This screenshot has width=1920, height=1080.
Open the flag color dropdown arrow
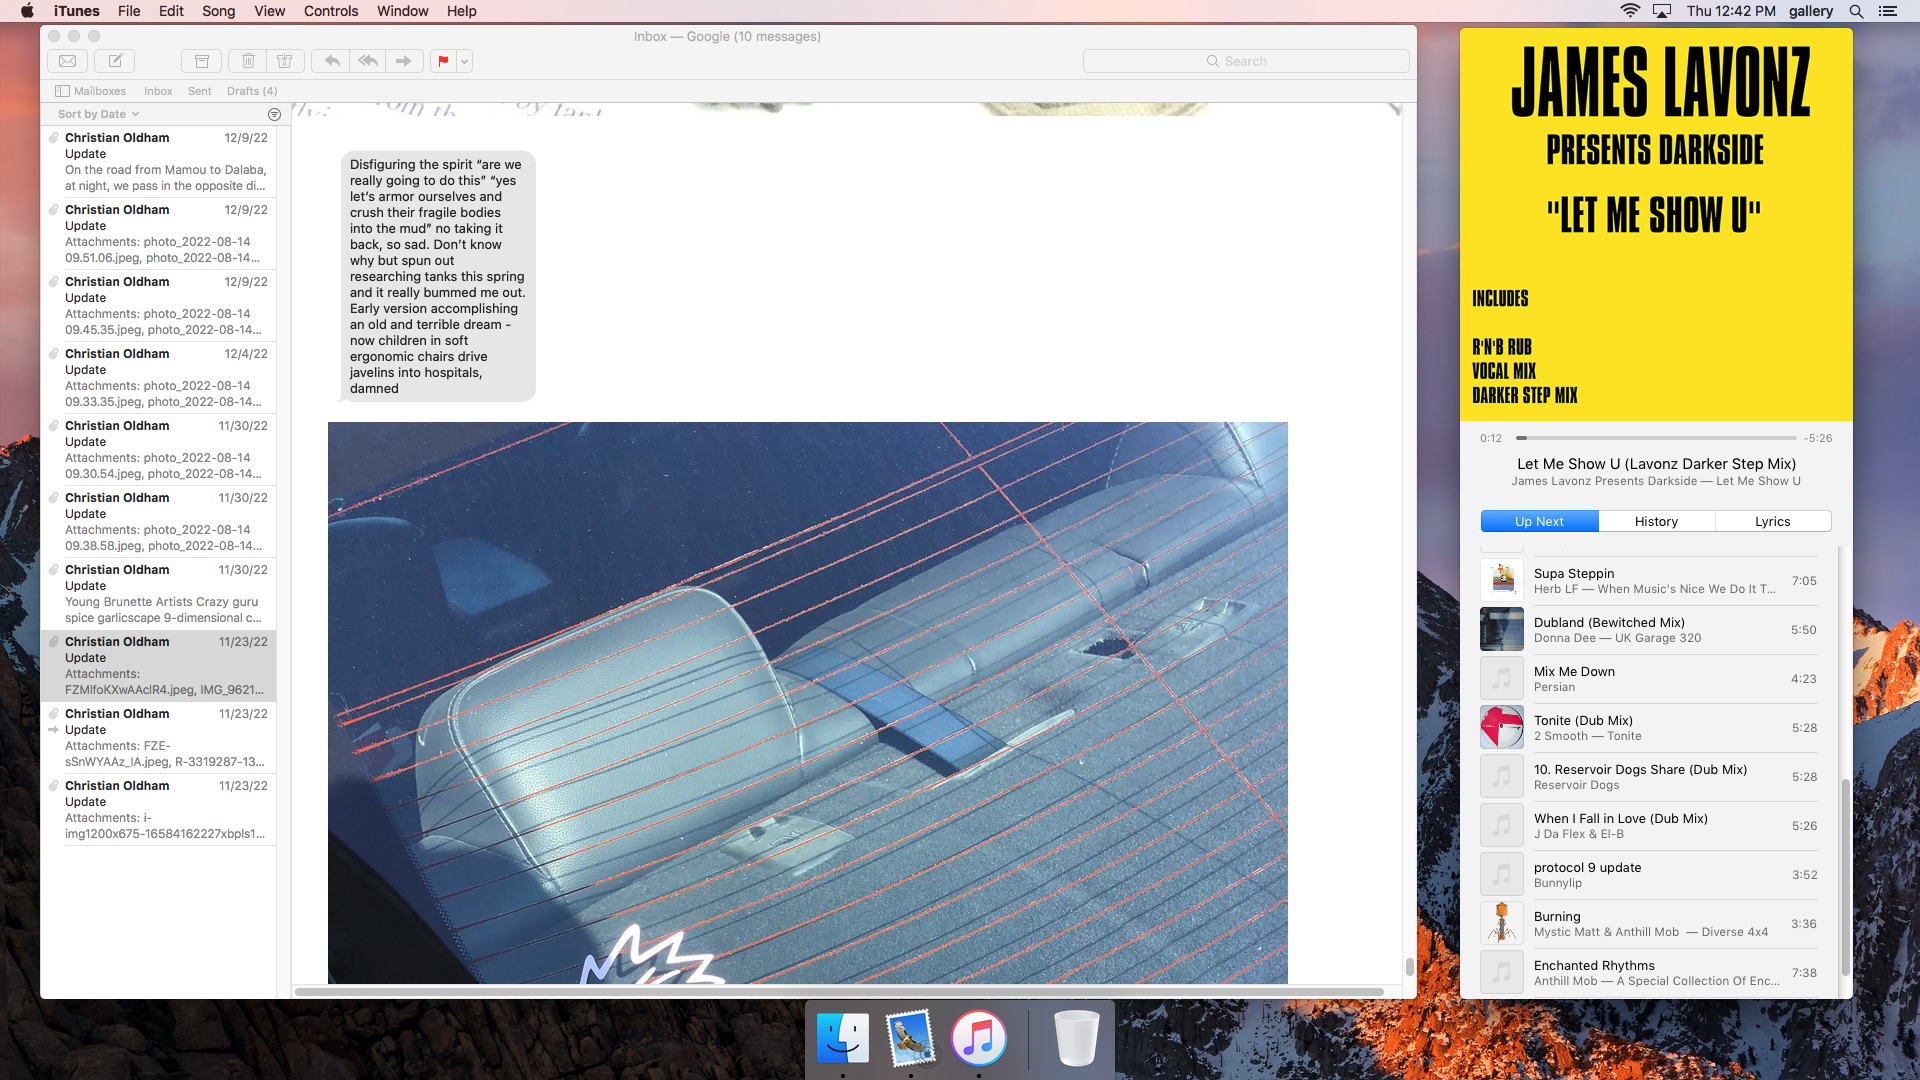click(x=465, y=61)
